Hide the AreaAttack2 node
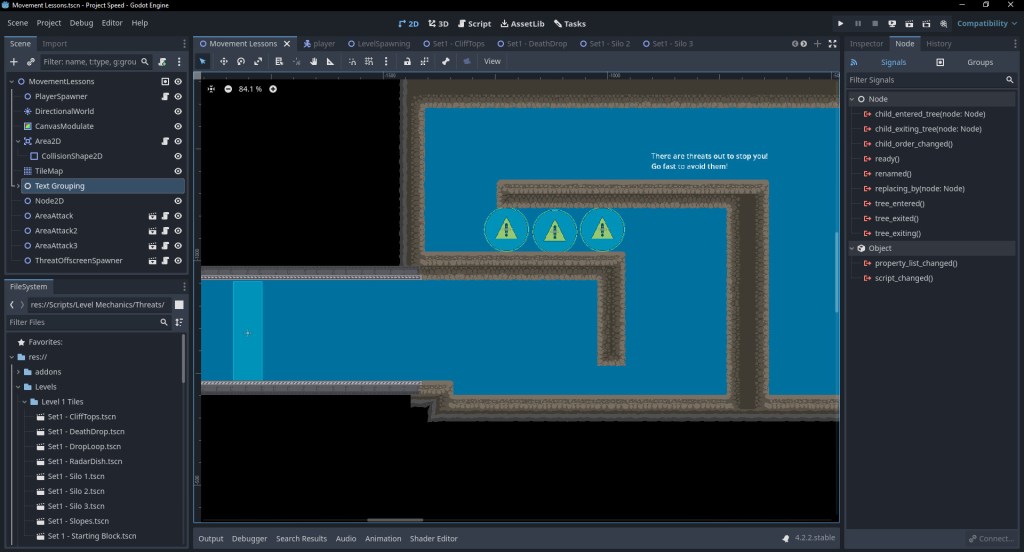 coord(178,231)
